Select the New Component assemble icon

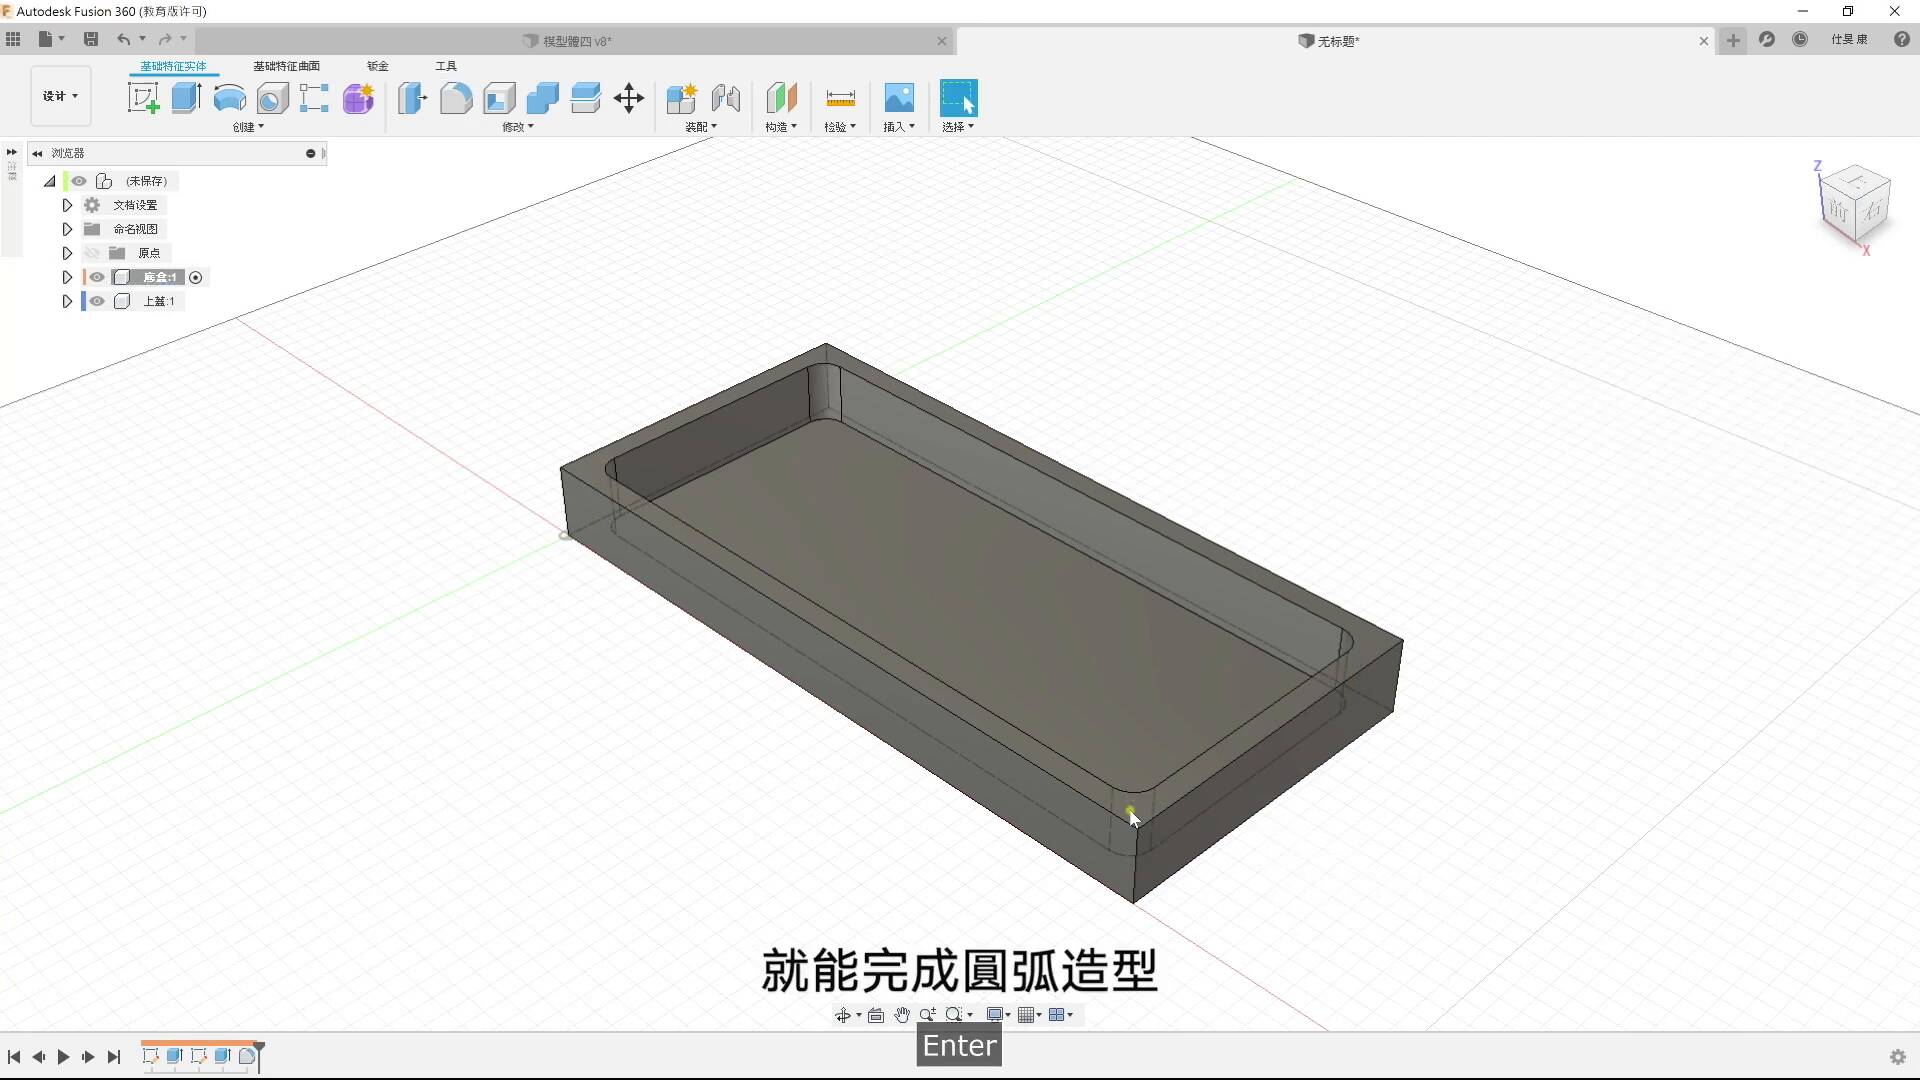pyautogui.click(x=682, y=98)
